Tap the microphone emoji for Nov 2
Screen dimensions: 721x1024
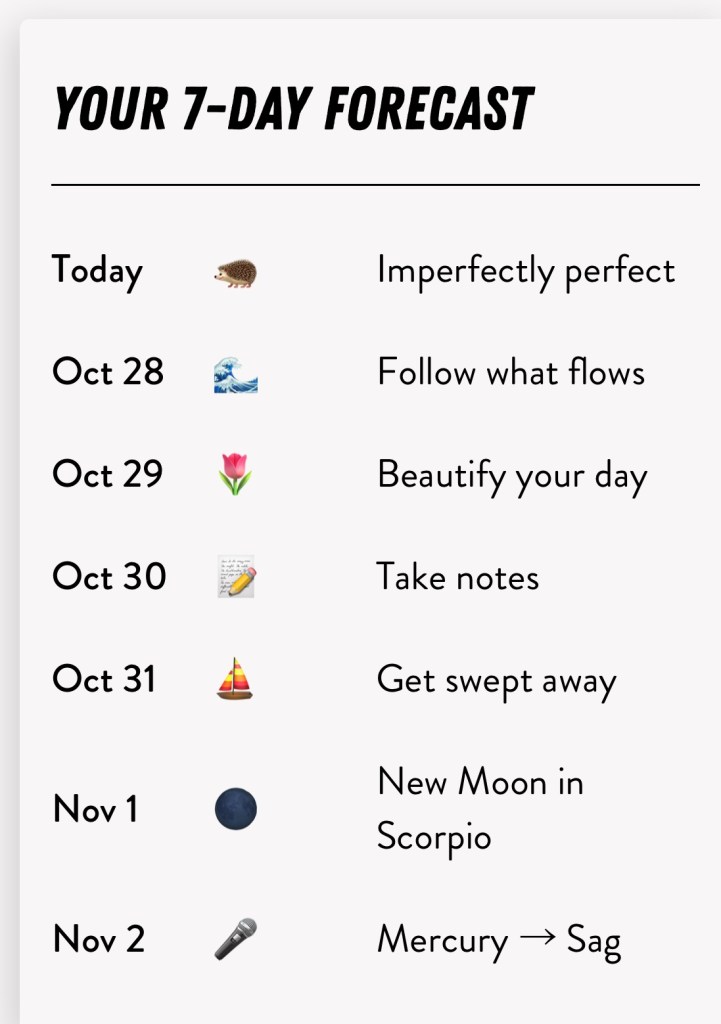tap(236, 939)
